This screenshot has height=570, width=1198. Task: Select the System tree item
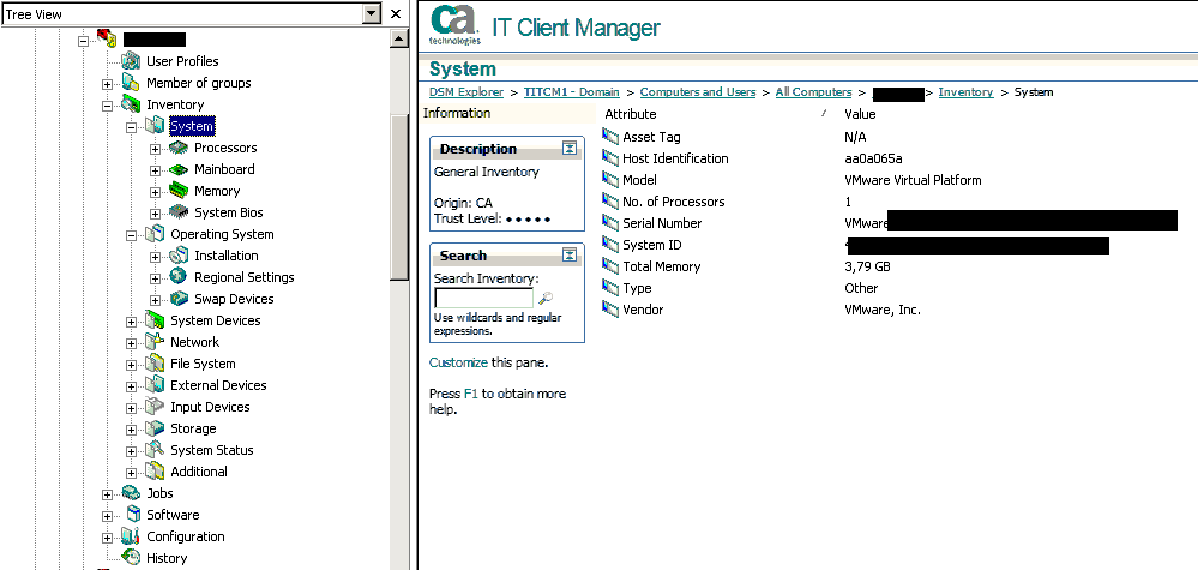click(192, 126)
